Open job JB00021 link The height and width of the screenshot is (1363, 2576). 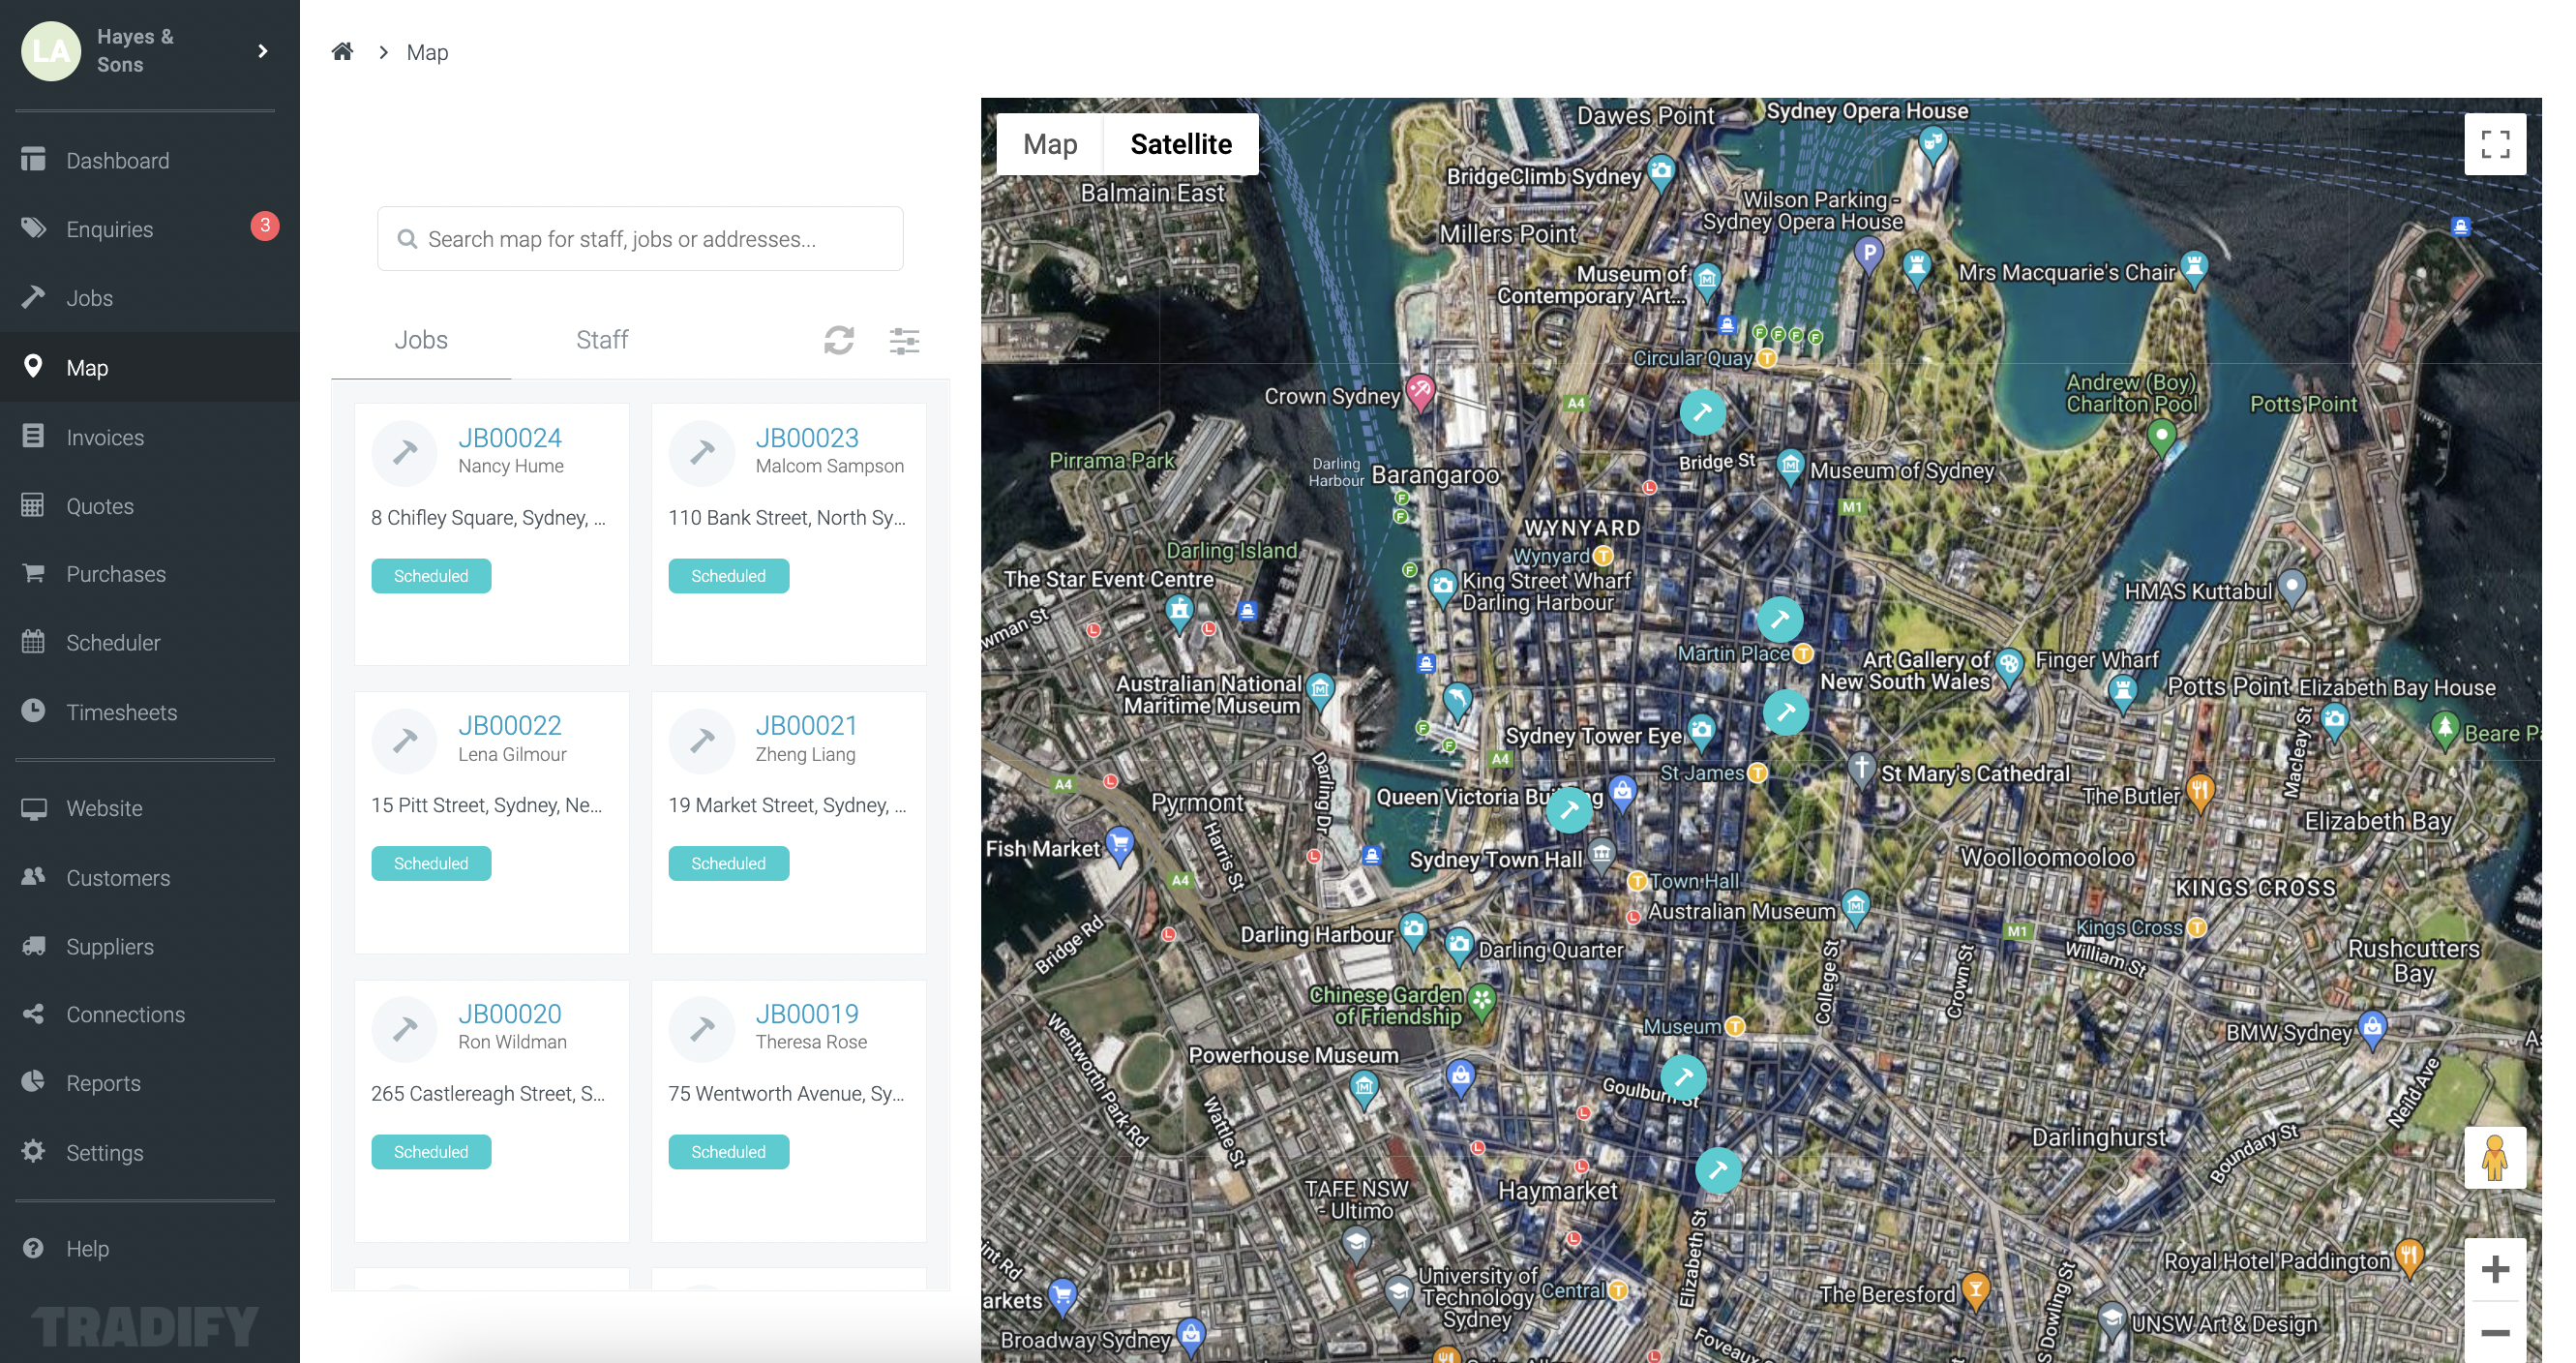pos(806,725)
